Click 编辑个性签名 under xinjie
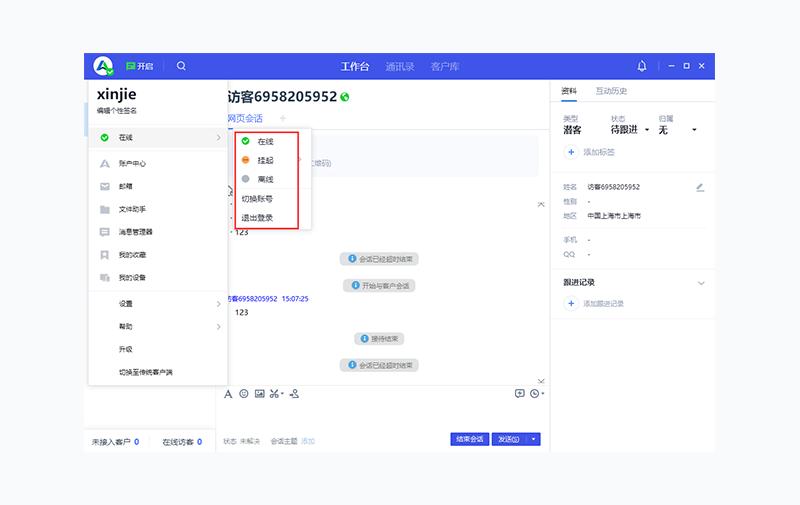Viewport: 800px width, 505px height. point(117,111)
